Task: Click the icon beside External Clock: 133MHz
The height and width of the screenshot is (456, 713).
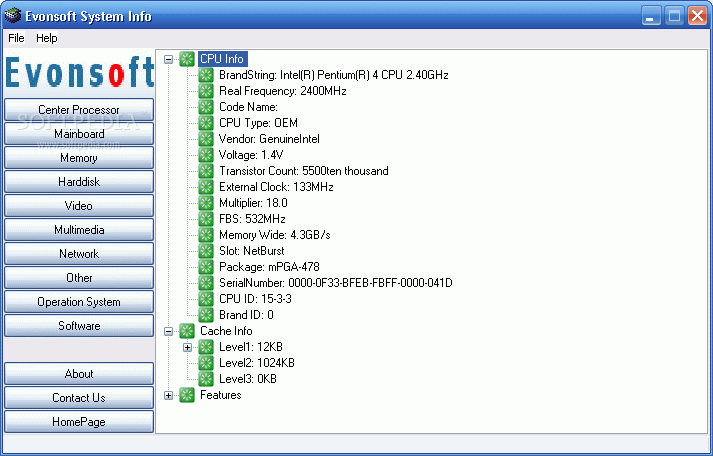Action: [206, 187]
